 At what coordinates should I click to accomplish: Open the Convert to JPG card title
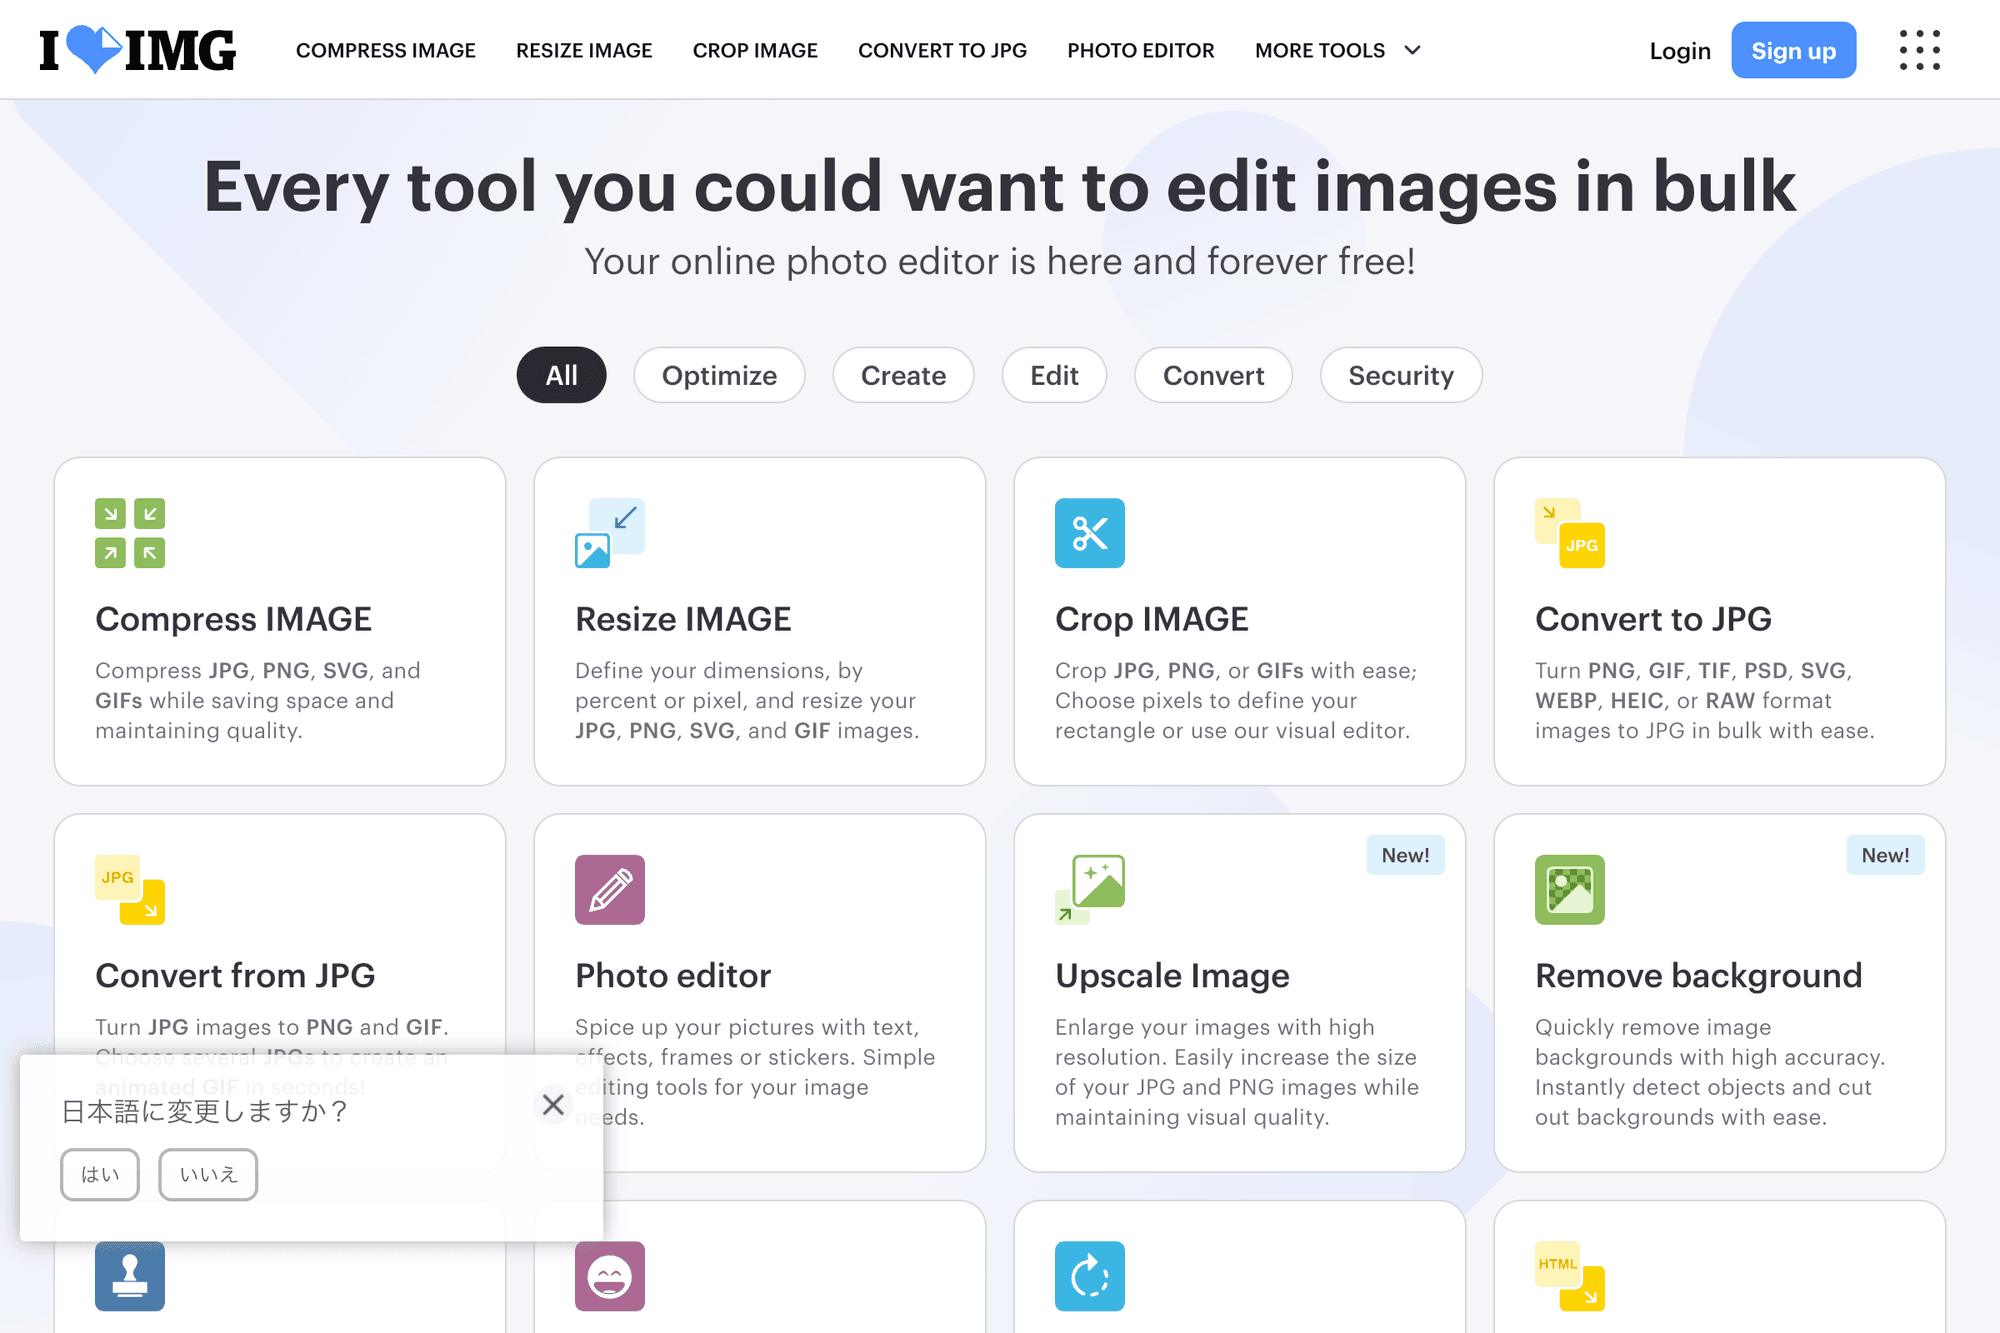click(x=1653, y=619)
